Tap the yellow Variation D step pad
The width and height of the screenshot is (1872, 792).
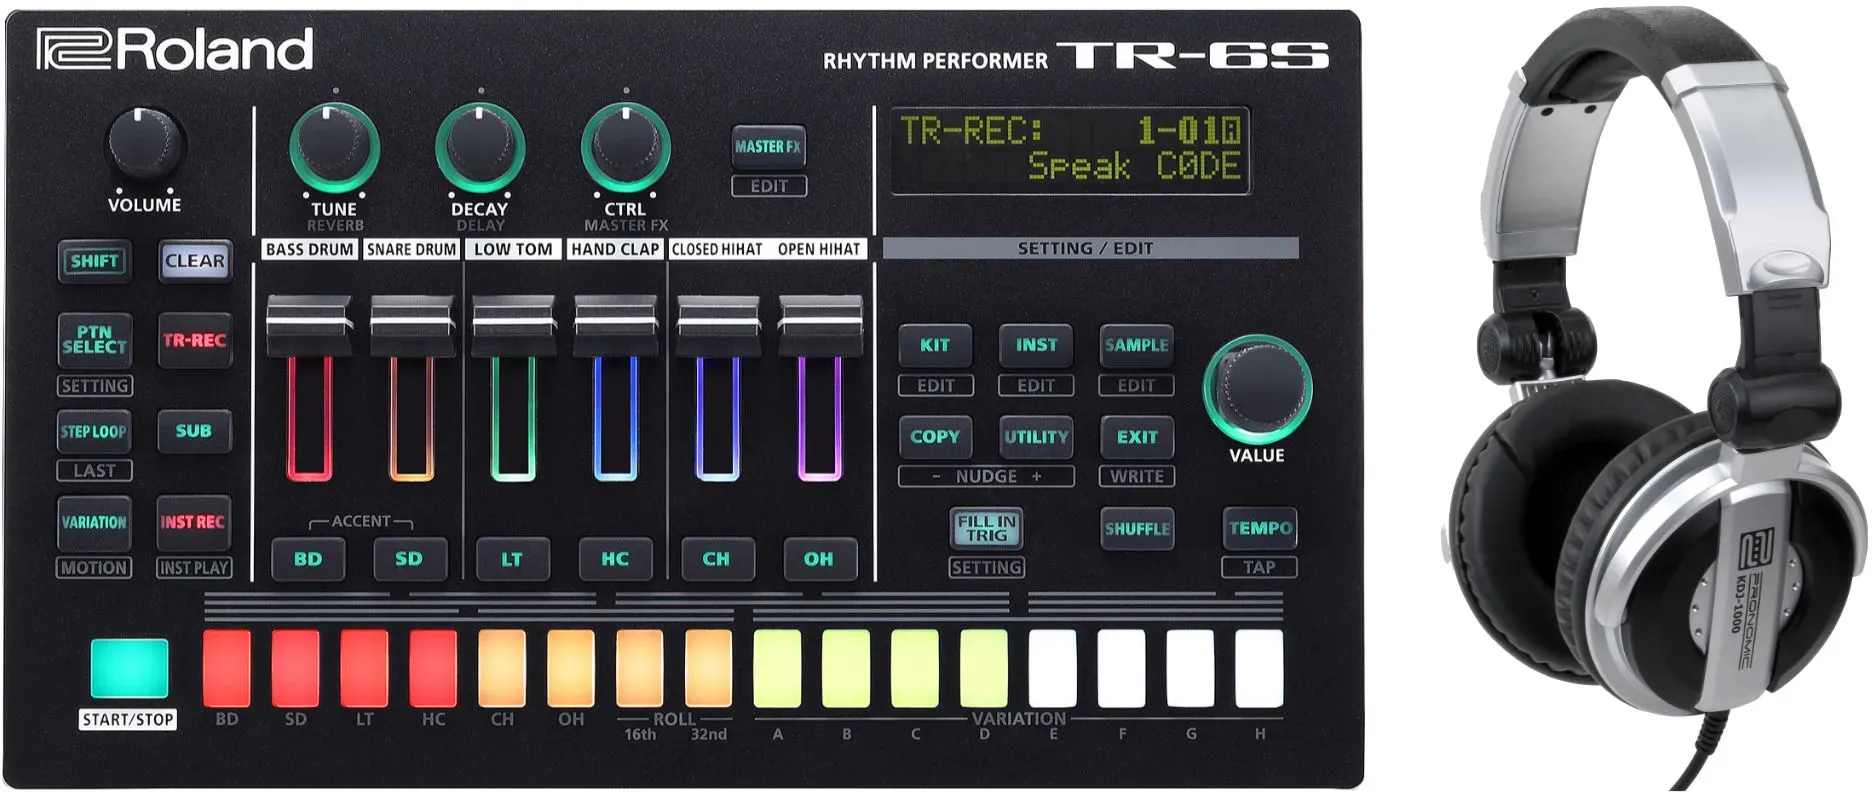tap(984, 669)
